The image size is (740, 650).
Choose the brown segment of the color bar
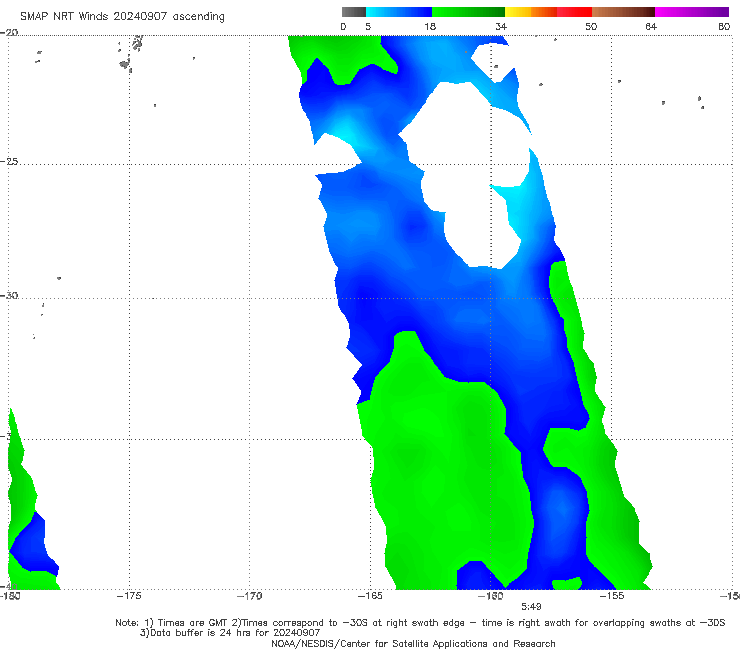(x=623, y=12)
